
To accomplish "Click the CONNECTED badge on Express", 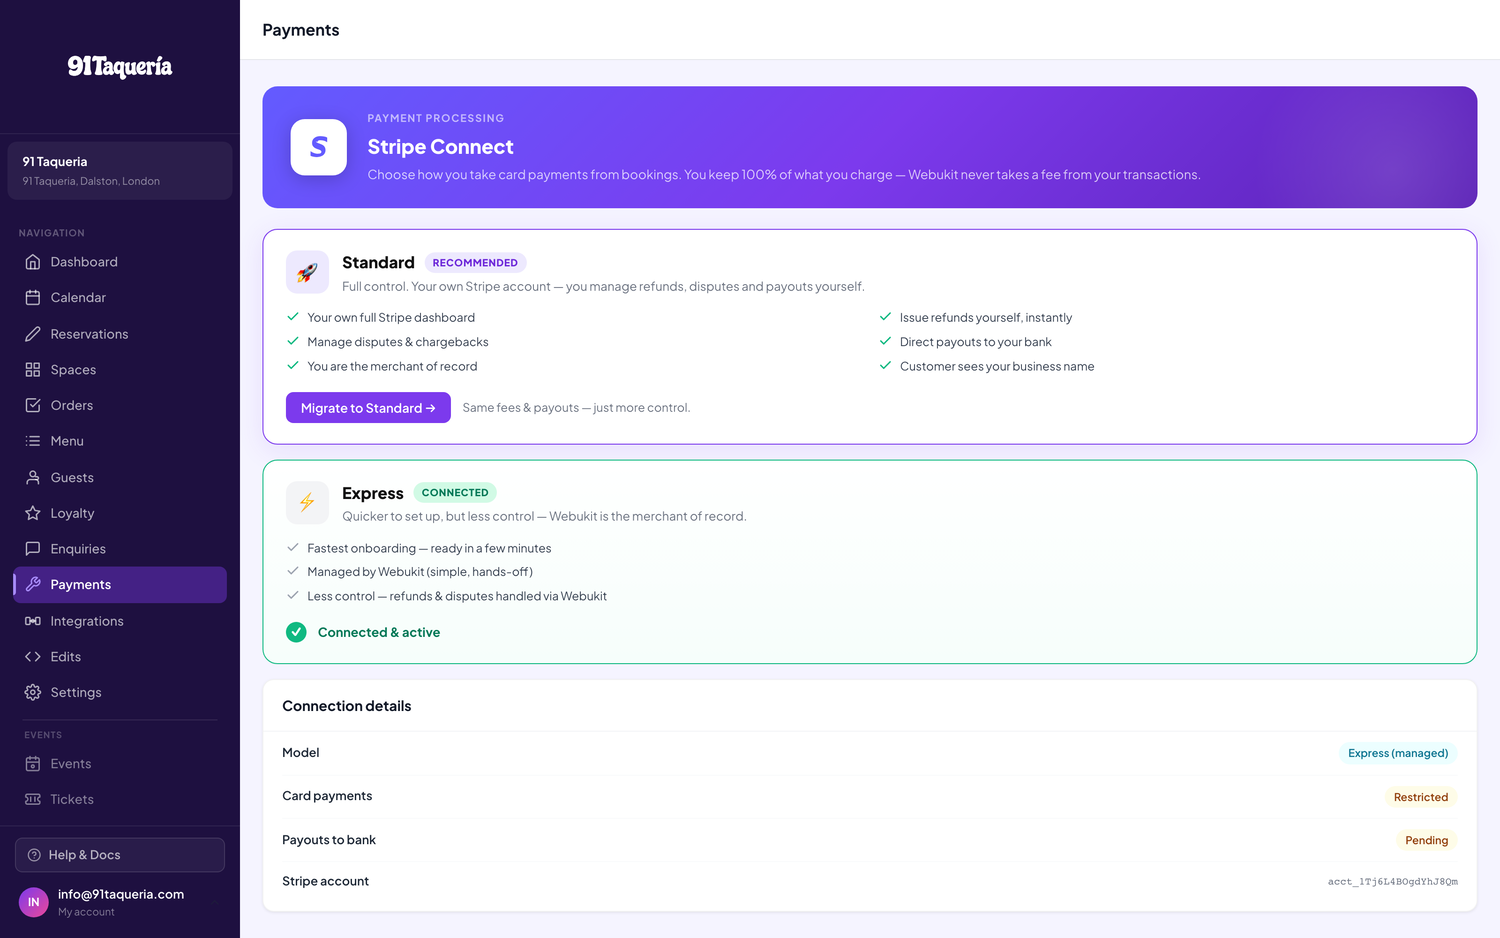I will coord(455,493).
